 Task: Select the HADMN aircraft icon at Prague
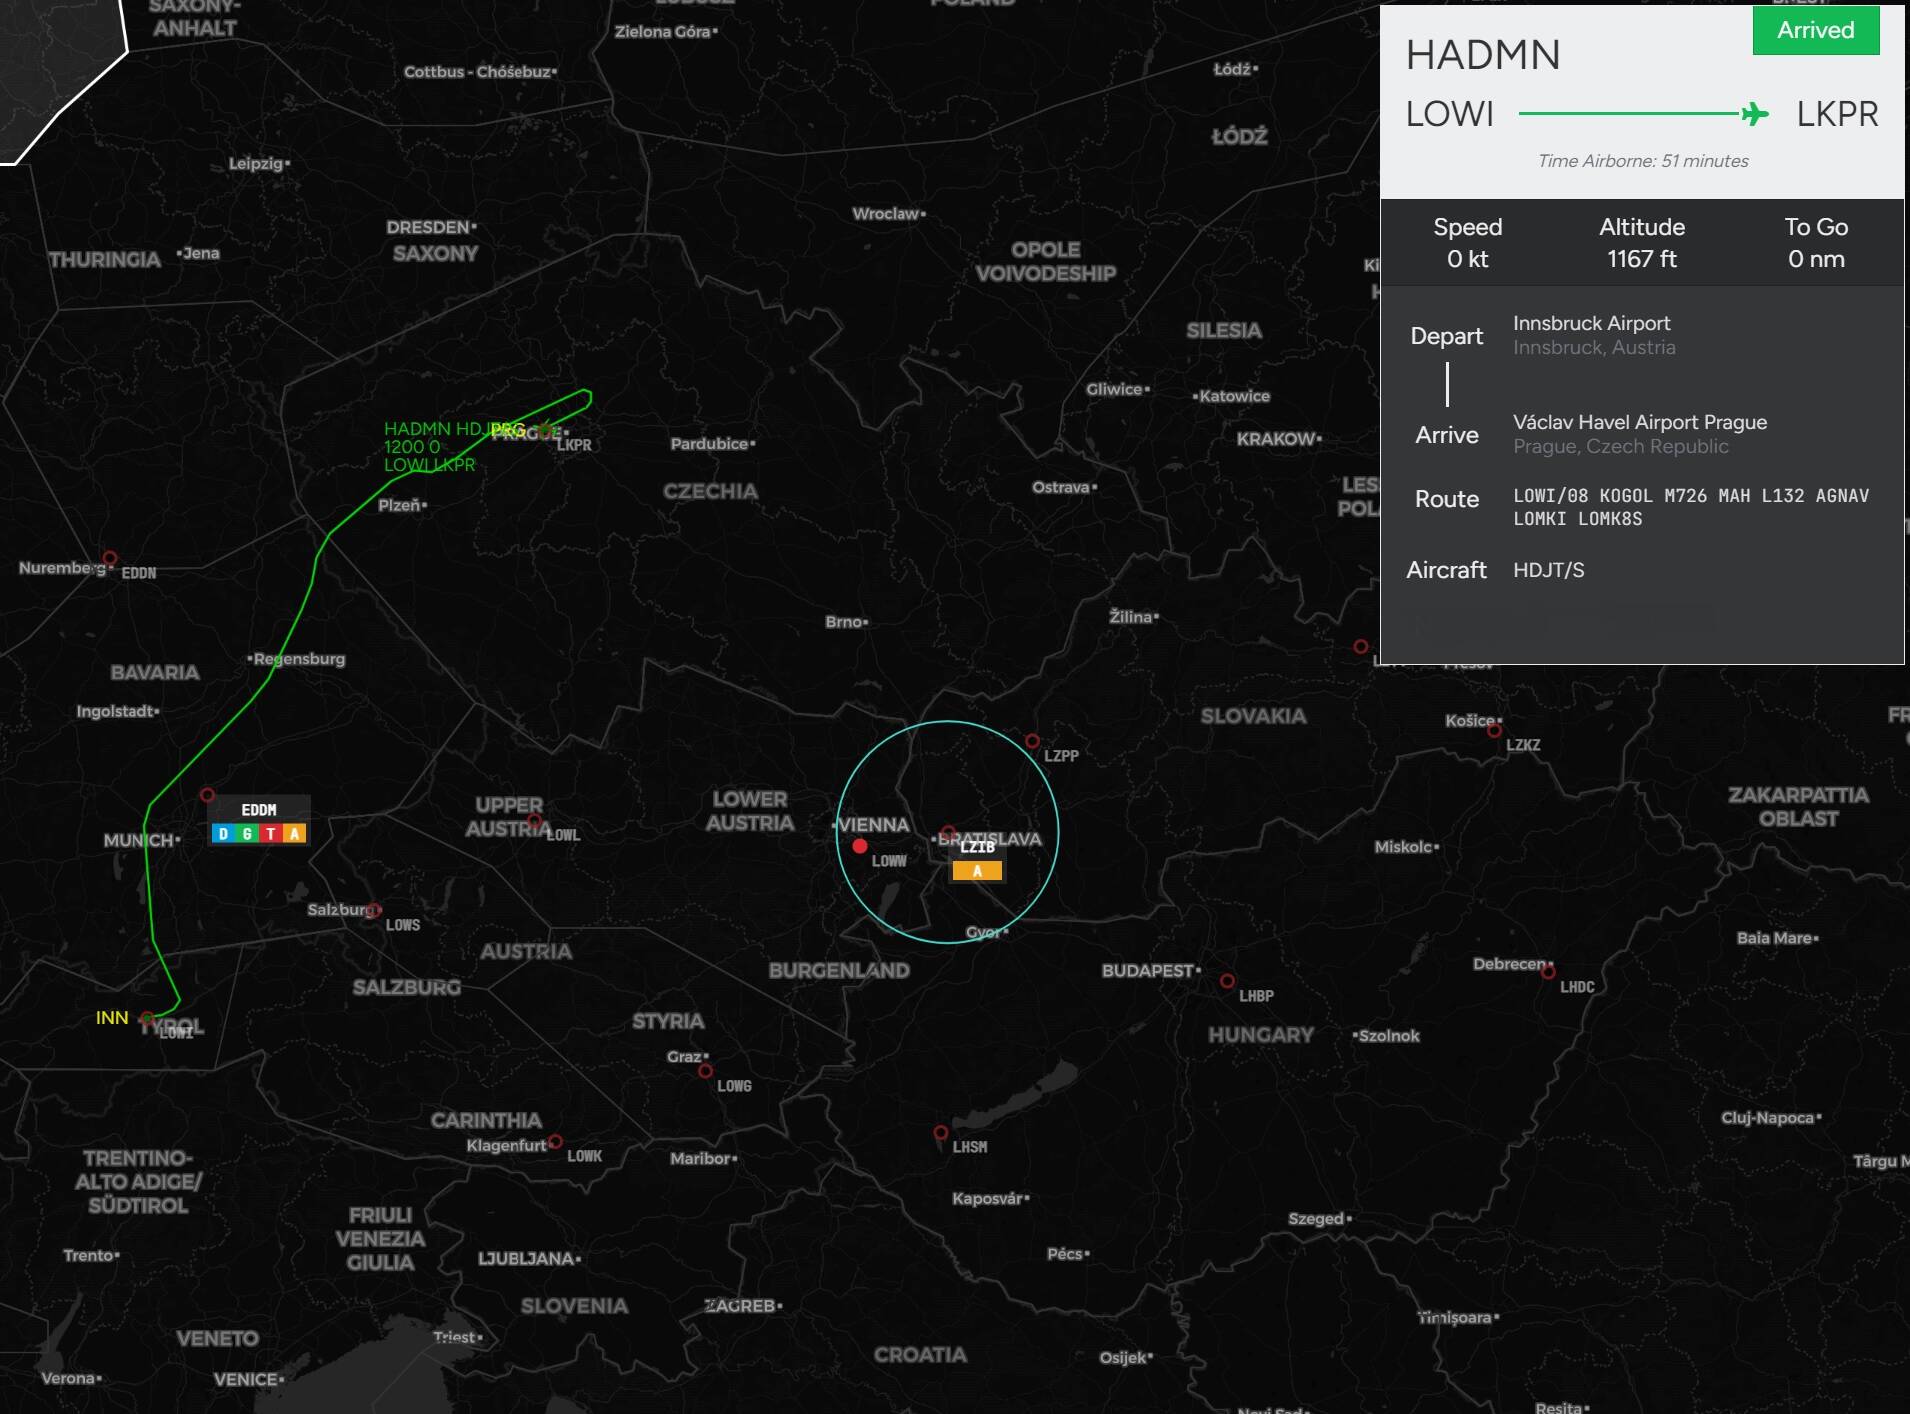coord(546,431)
